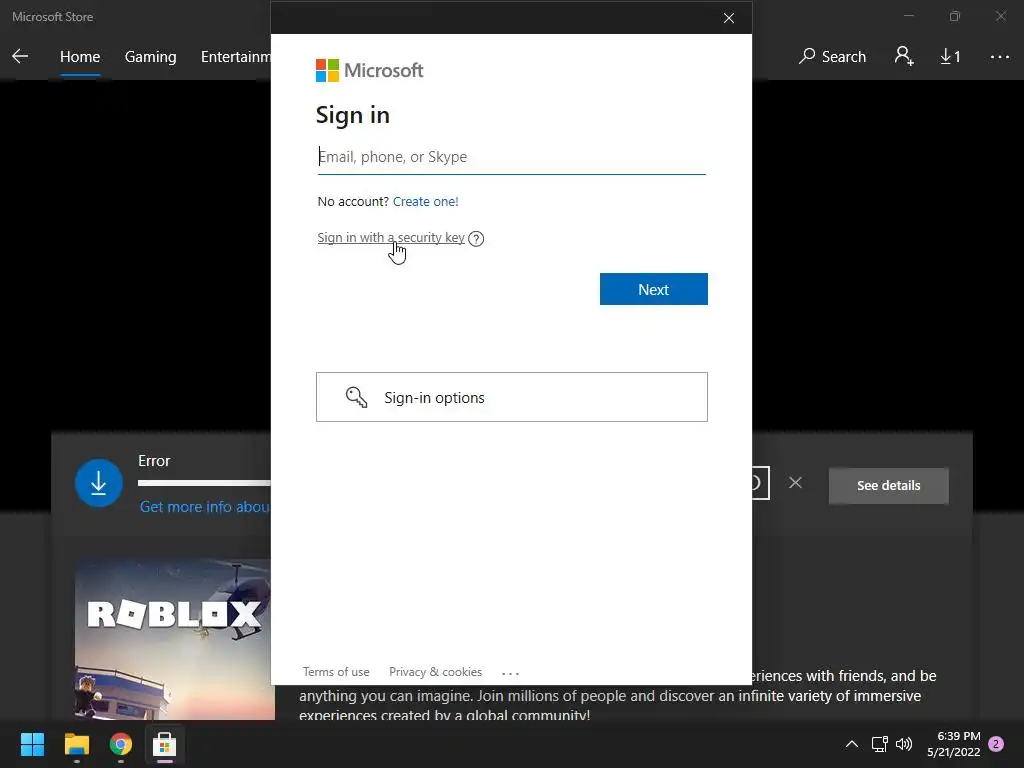Focus the Email, phone, or Skype field

(x=511, y=157)
